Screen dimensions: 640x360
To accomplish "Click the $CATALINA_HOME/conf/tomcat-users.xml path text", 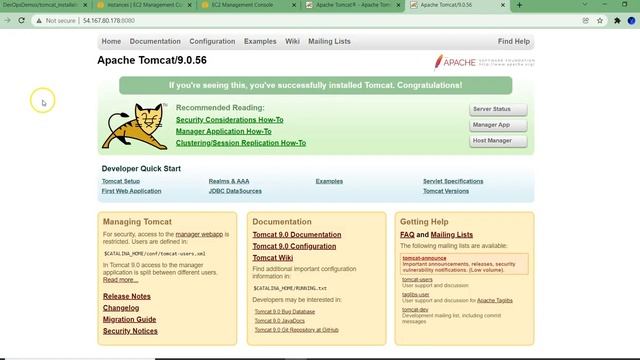I will (x=155, y=253).
